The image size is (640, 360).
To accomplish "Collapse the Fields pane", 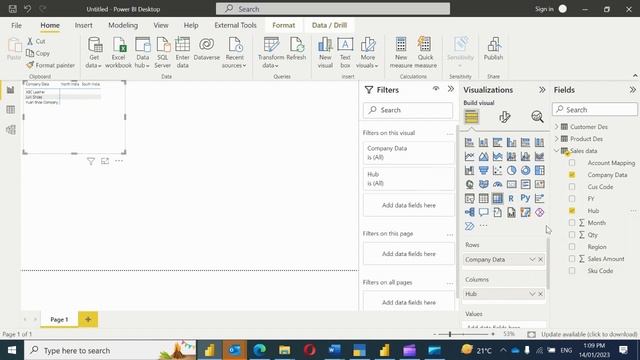I will point(633,90).
